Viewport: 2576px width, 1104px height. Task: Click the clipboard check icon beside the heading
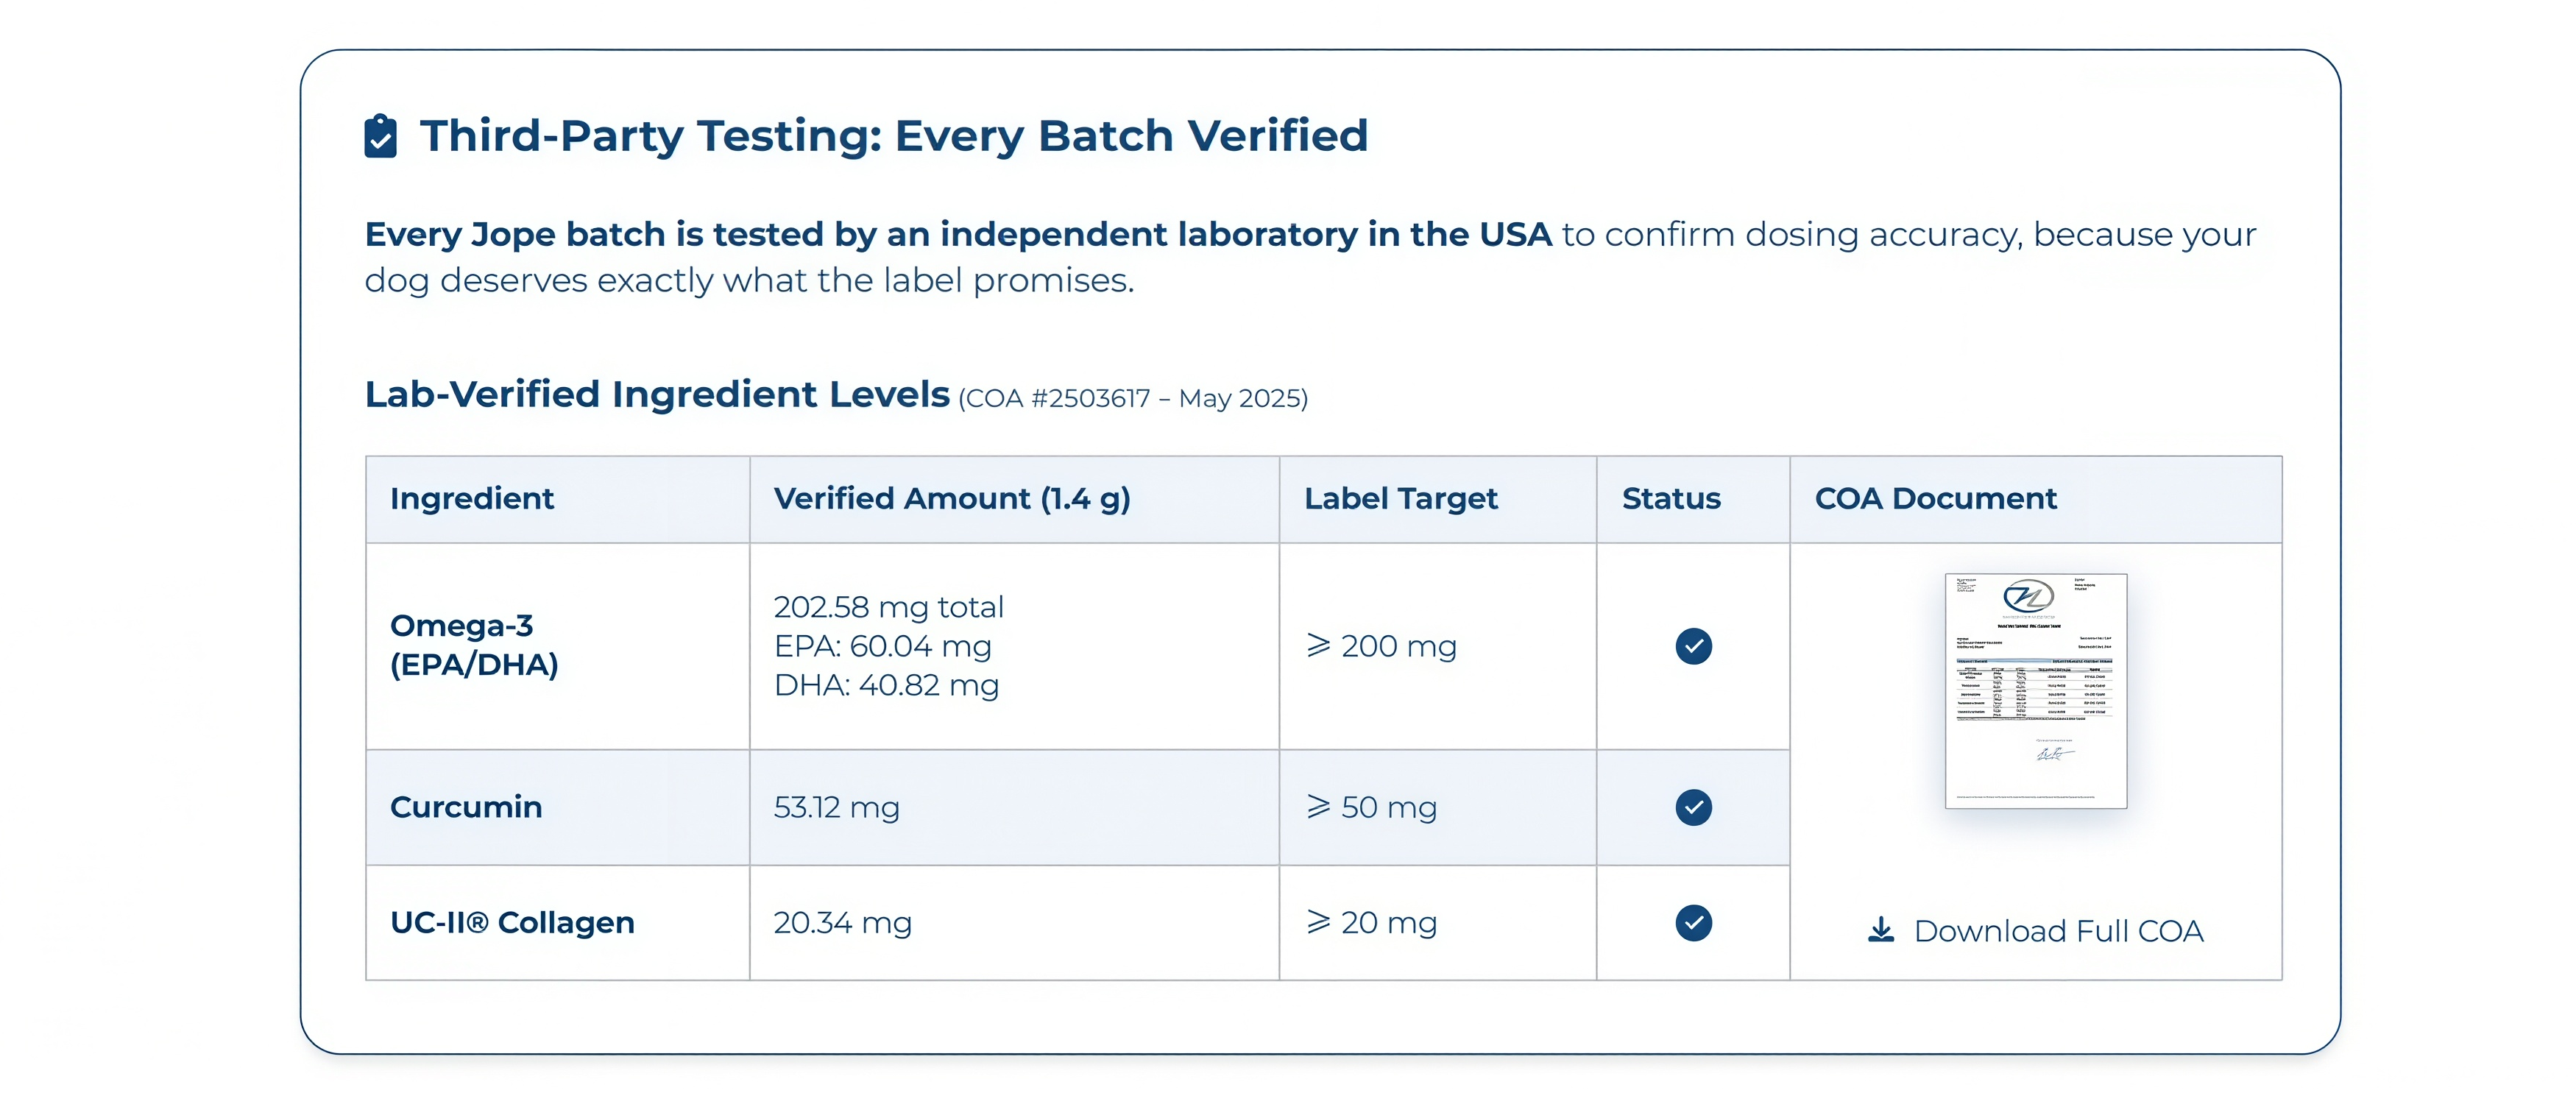[380, 136]
